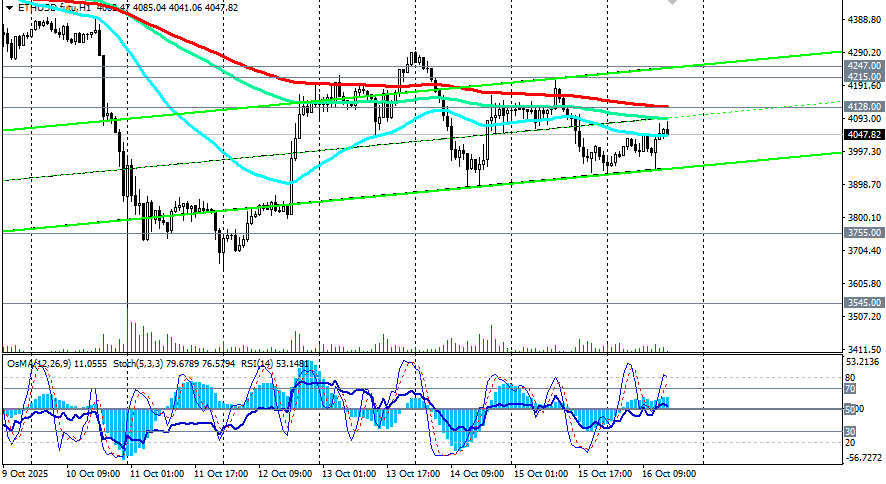Click the current price label 4047.82
886x484 pixels.
click(x=864, y=134)
